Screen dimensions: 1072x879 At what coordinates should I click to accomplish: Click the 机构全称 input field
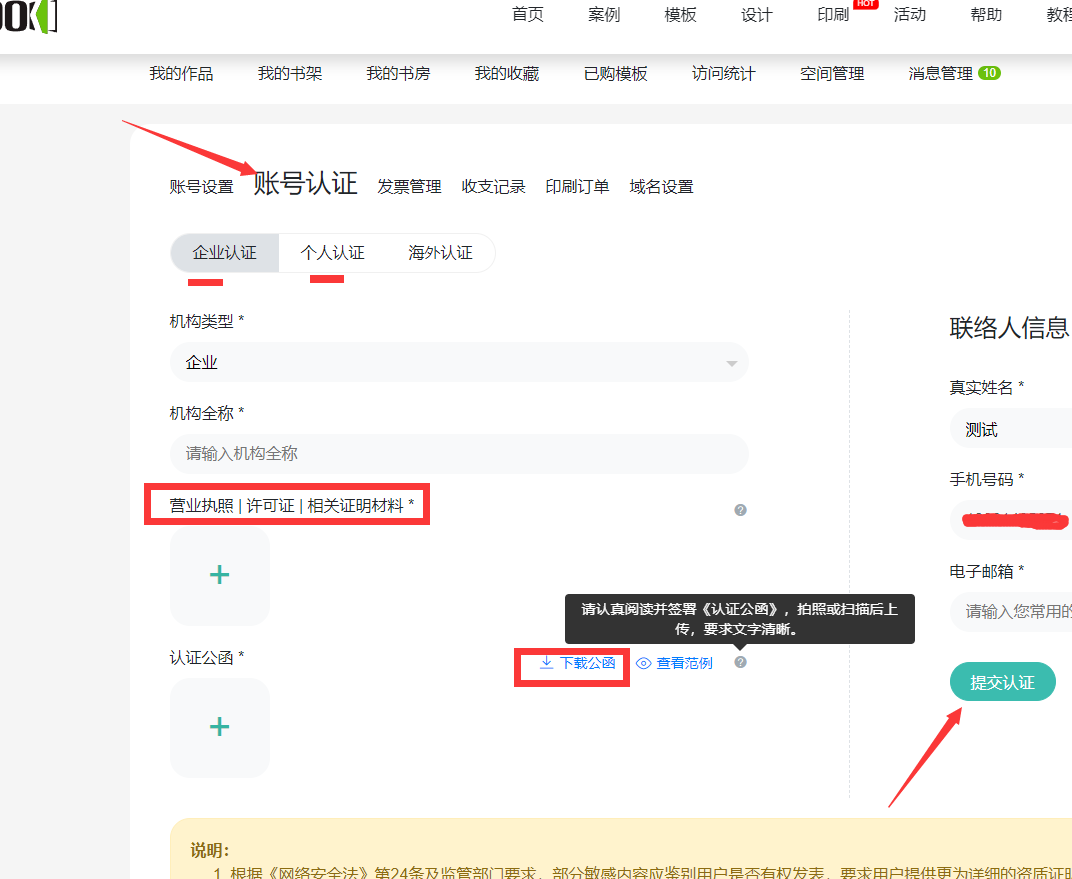point(459,454)
